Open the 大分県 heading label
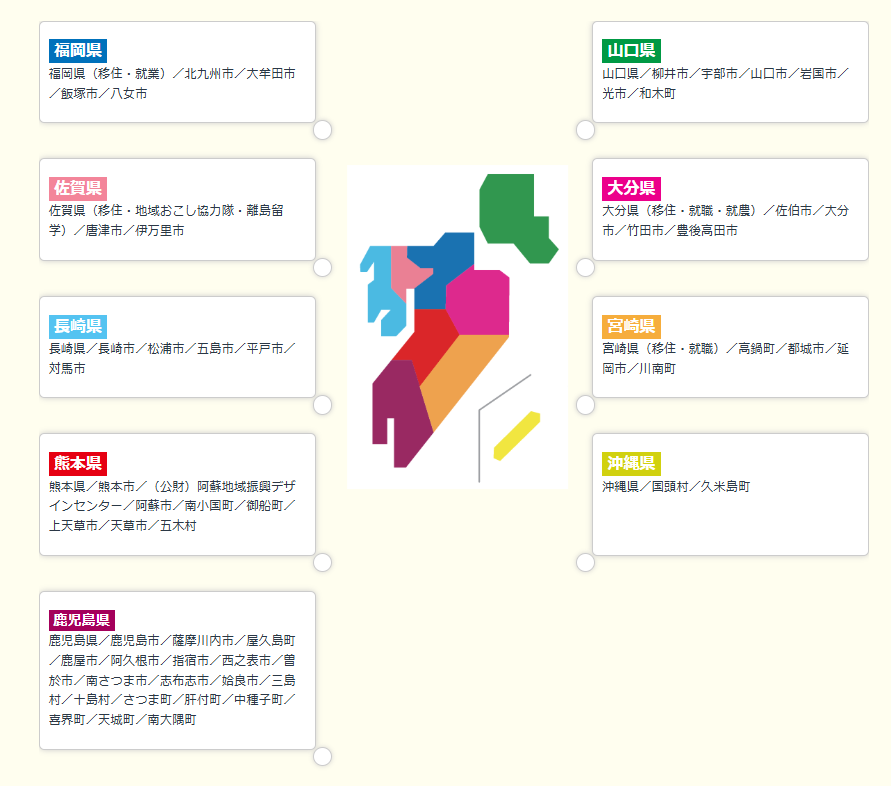891x786 pixels. click(631, 188)
